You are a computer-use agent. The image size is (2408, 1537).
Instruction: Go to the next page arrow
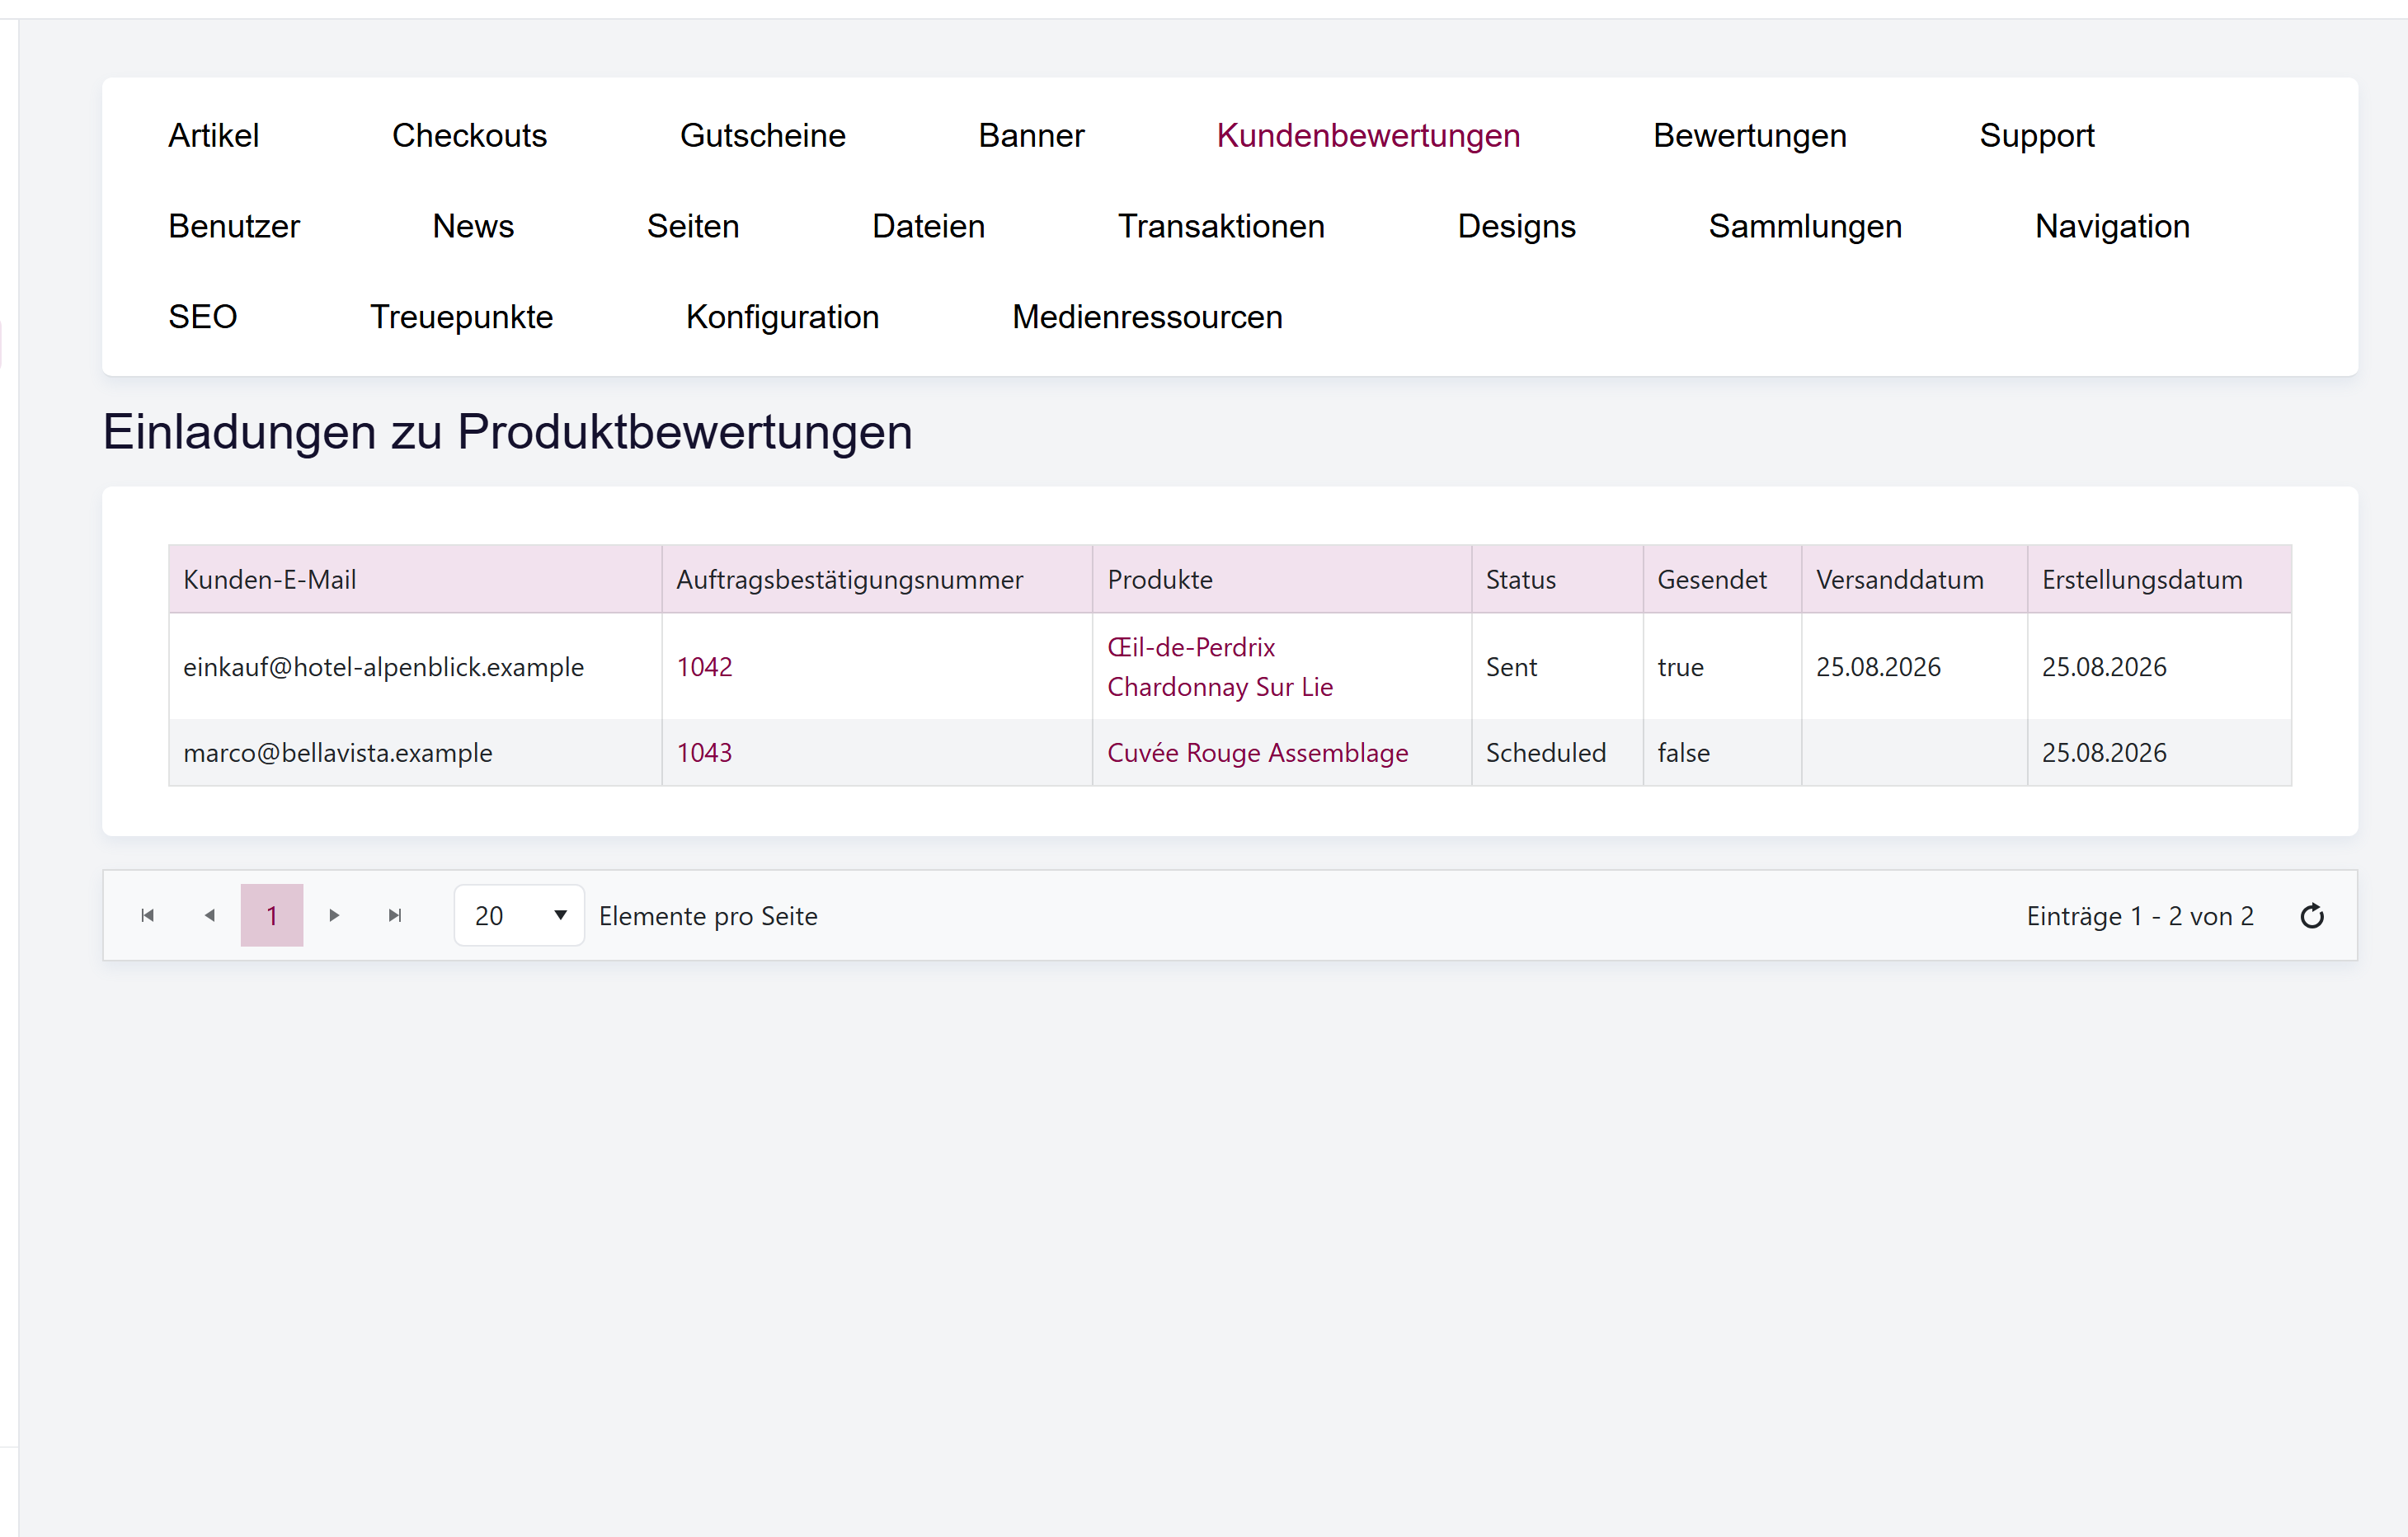pyautogui.click(x=334, y=915)
